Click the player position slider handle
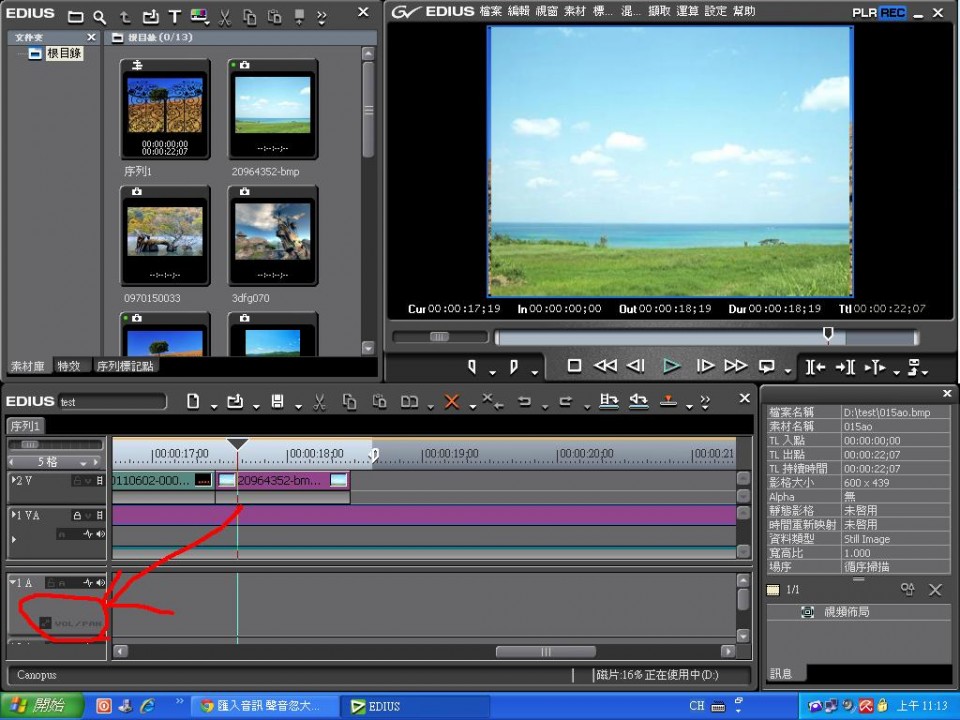960x720 pixels. click(827, 334)
